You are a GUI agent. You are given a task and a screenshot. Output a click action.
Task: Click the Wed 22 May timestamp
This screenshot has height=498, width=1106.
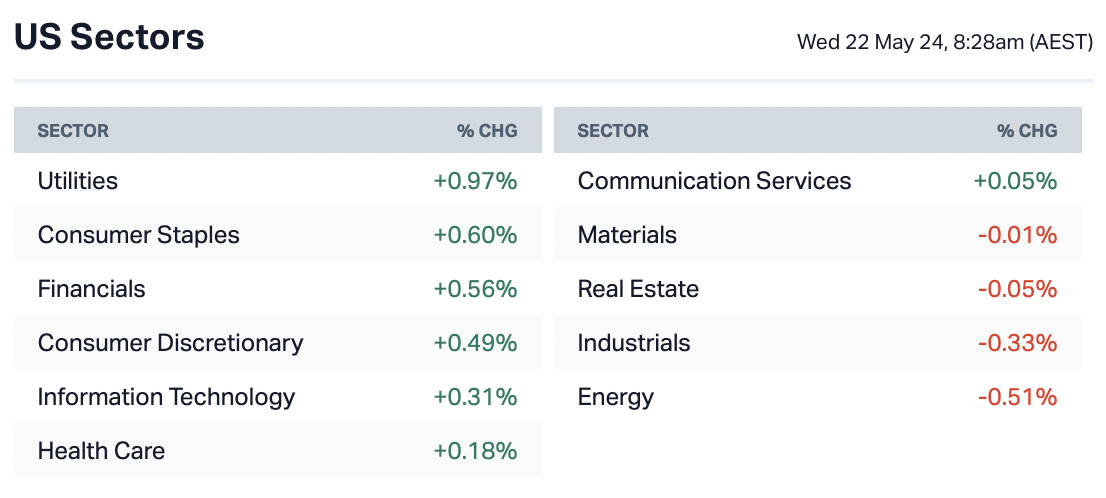(944, 42)
